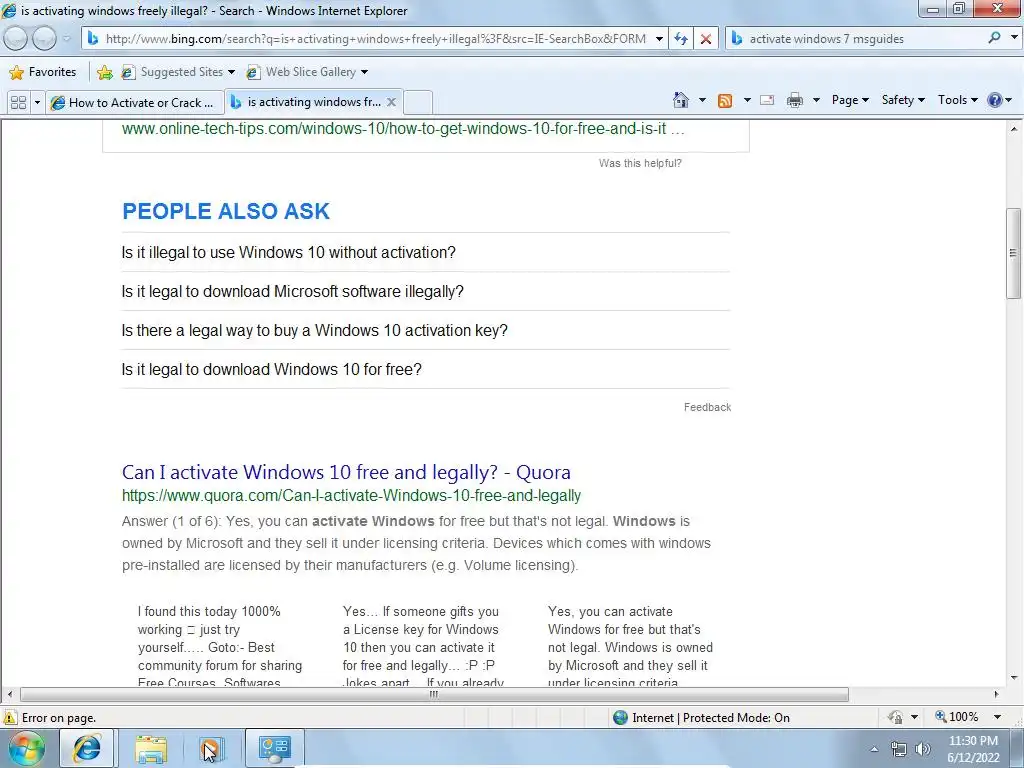
Task: Add to Favorites bar star icon
Action: (104, 72)
